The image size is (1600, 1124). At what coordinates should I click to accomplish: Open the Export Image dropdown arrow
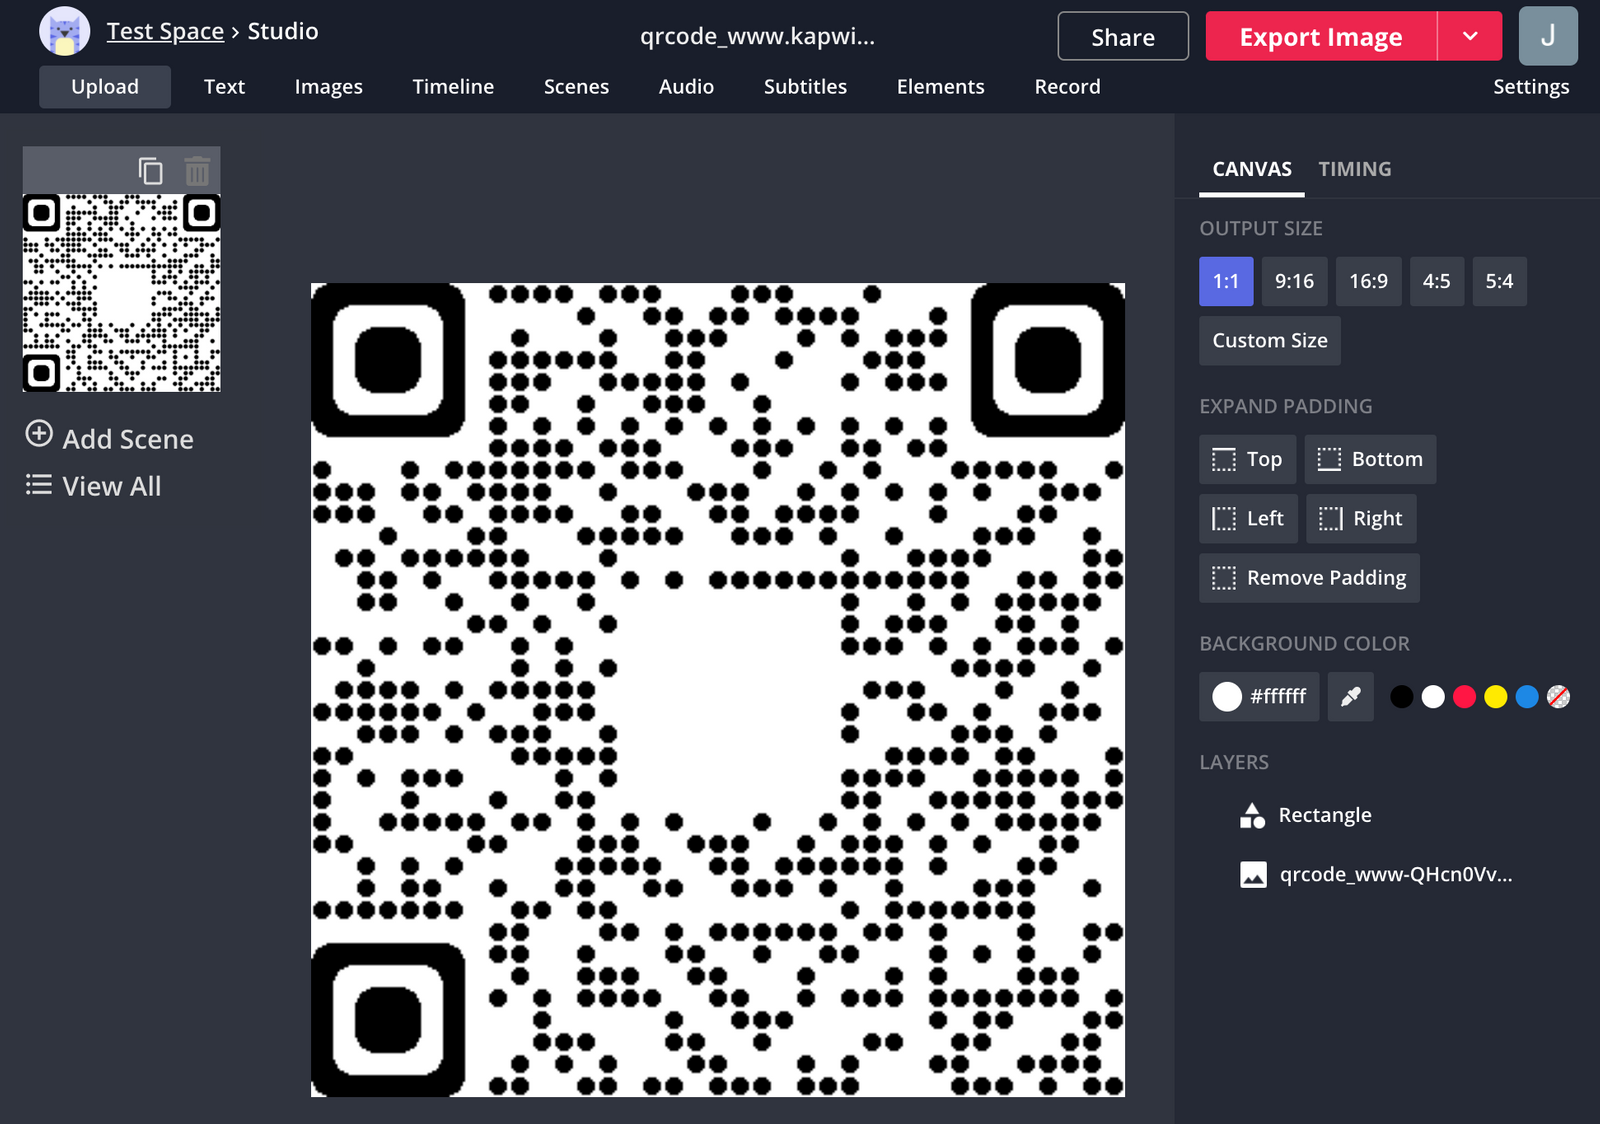[x=1470, y=35]
